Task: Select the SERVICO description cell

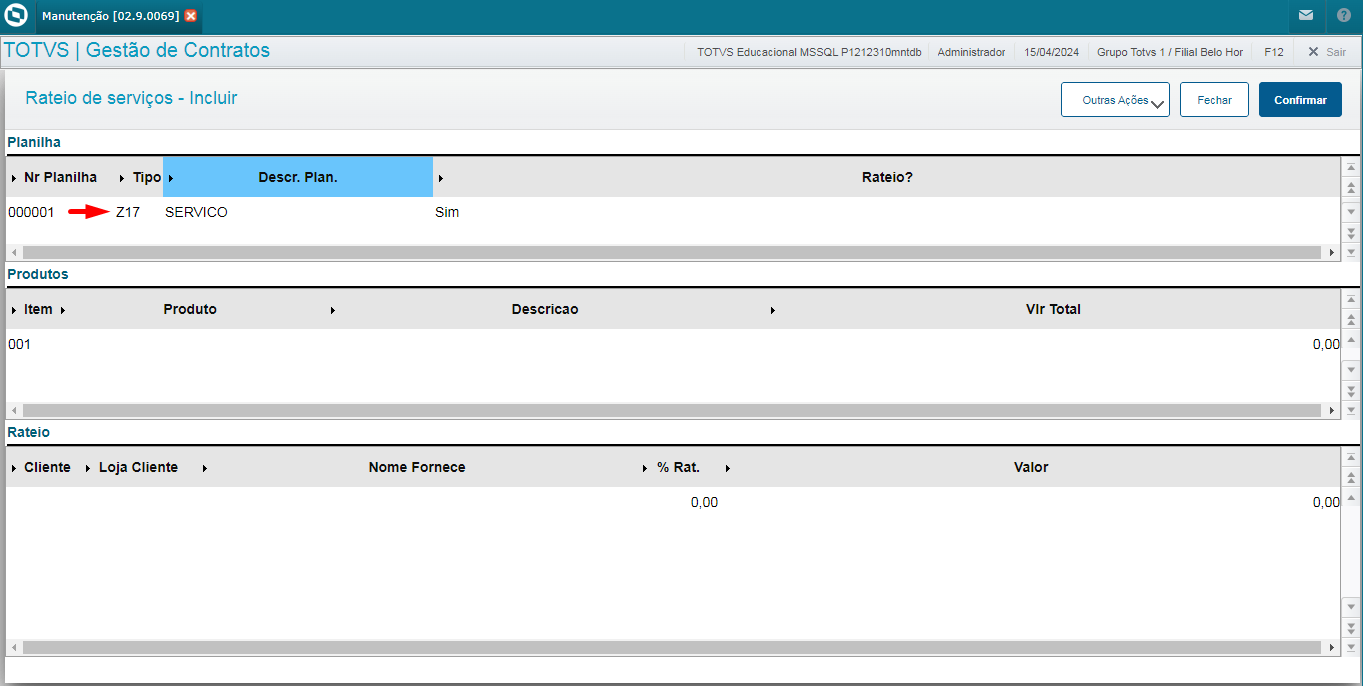Action: coord(196,212)
